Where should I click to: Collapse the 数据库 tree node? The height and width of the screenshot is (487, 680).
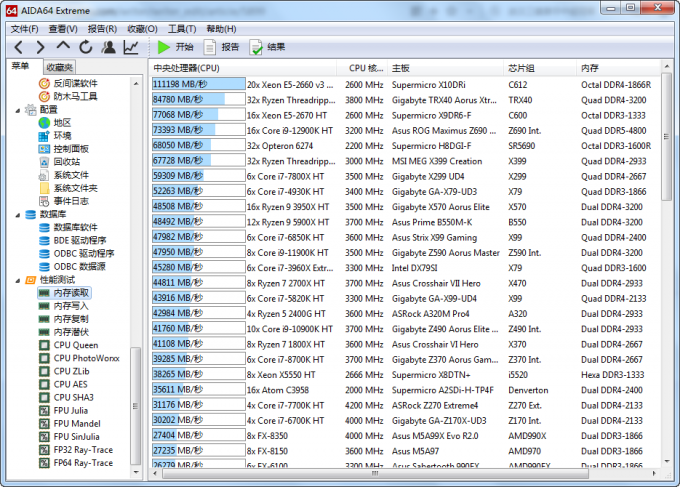pyautogui.click(x=18, y=214)
